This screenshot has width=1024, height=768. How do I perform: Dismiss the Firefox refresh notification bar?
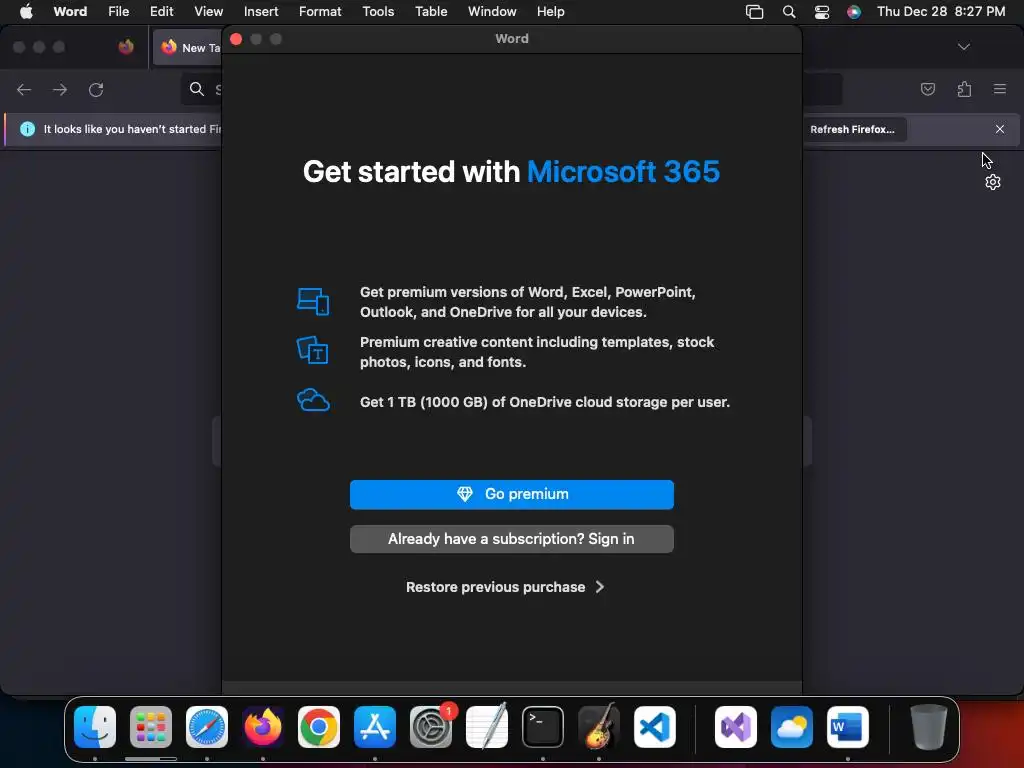pyautogui.click(x=1000, y=129)
